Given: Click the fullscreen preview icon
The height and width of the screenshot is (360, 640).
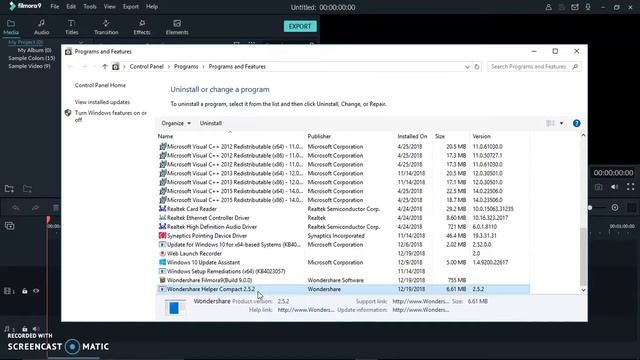Looking at the screenshot, I should pos(631,187).
